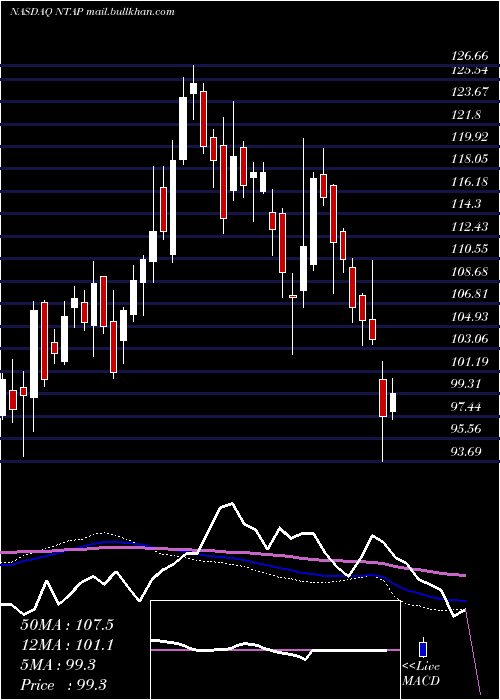Click the 112.43 price axis label
This screenshot has height=700, width=500.
coord(469,227)
